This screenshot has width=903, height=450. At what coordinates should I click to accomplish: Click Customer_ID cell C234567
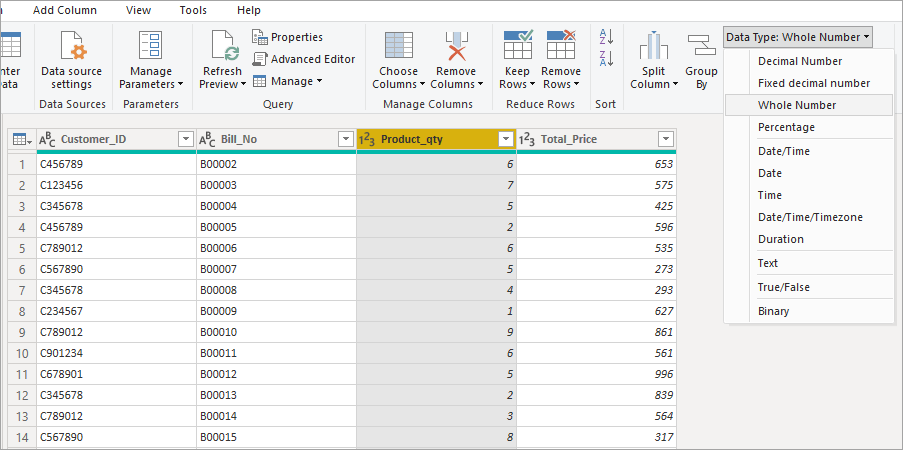coord(116,311)
